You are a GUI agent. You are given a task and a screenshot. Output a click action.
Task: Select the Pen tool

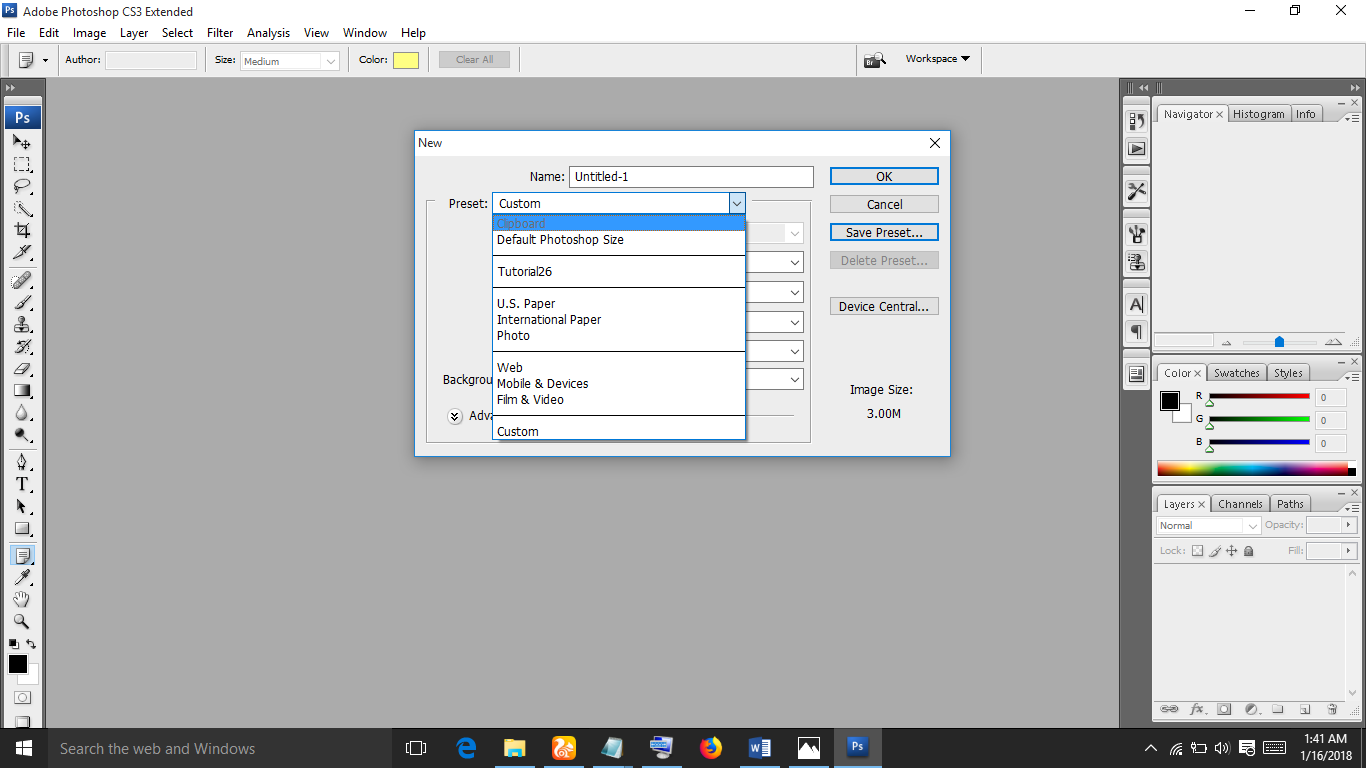click(22, 462)
